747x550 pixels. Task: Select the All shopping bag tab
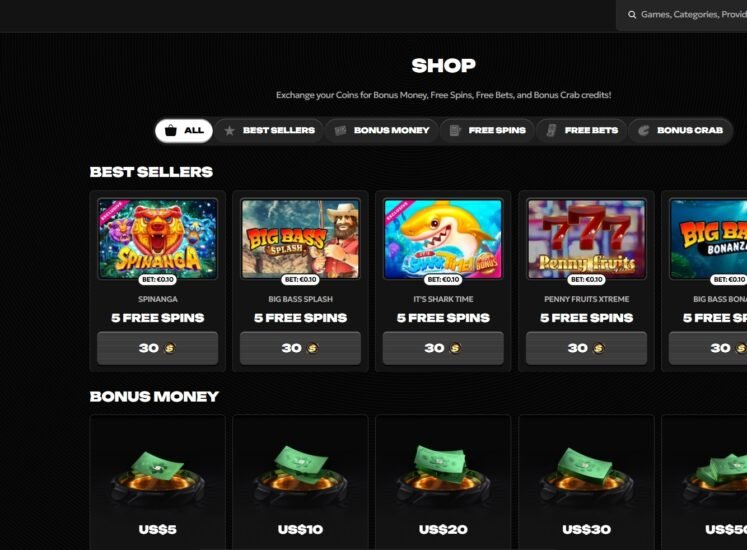coord(184,131)
